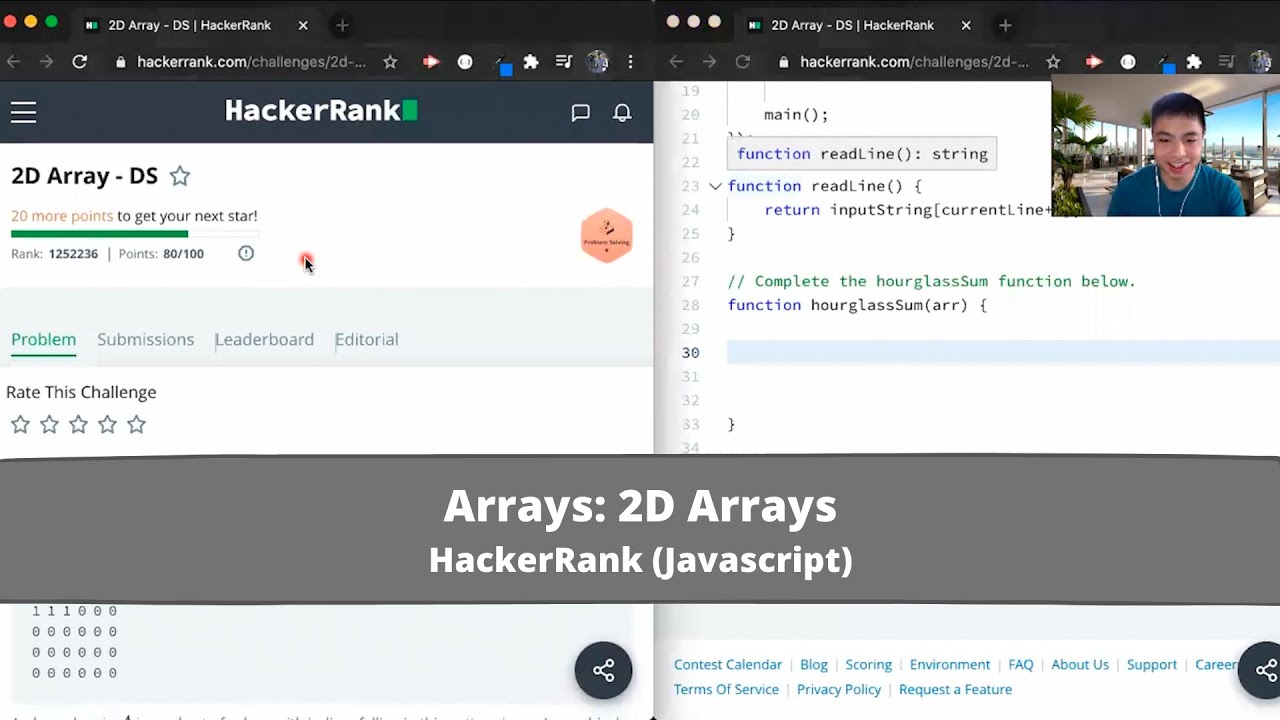Switch to the Leaderboard tab
1280x720 pixels.
264,339
